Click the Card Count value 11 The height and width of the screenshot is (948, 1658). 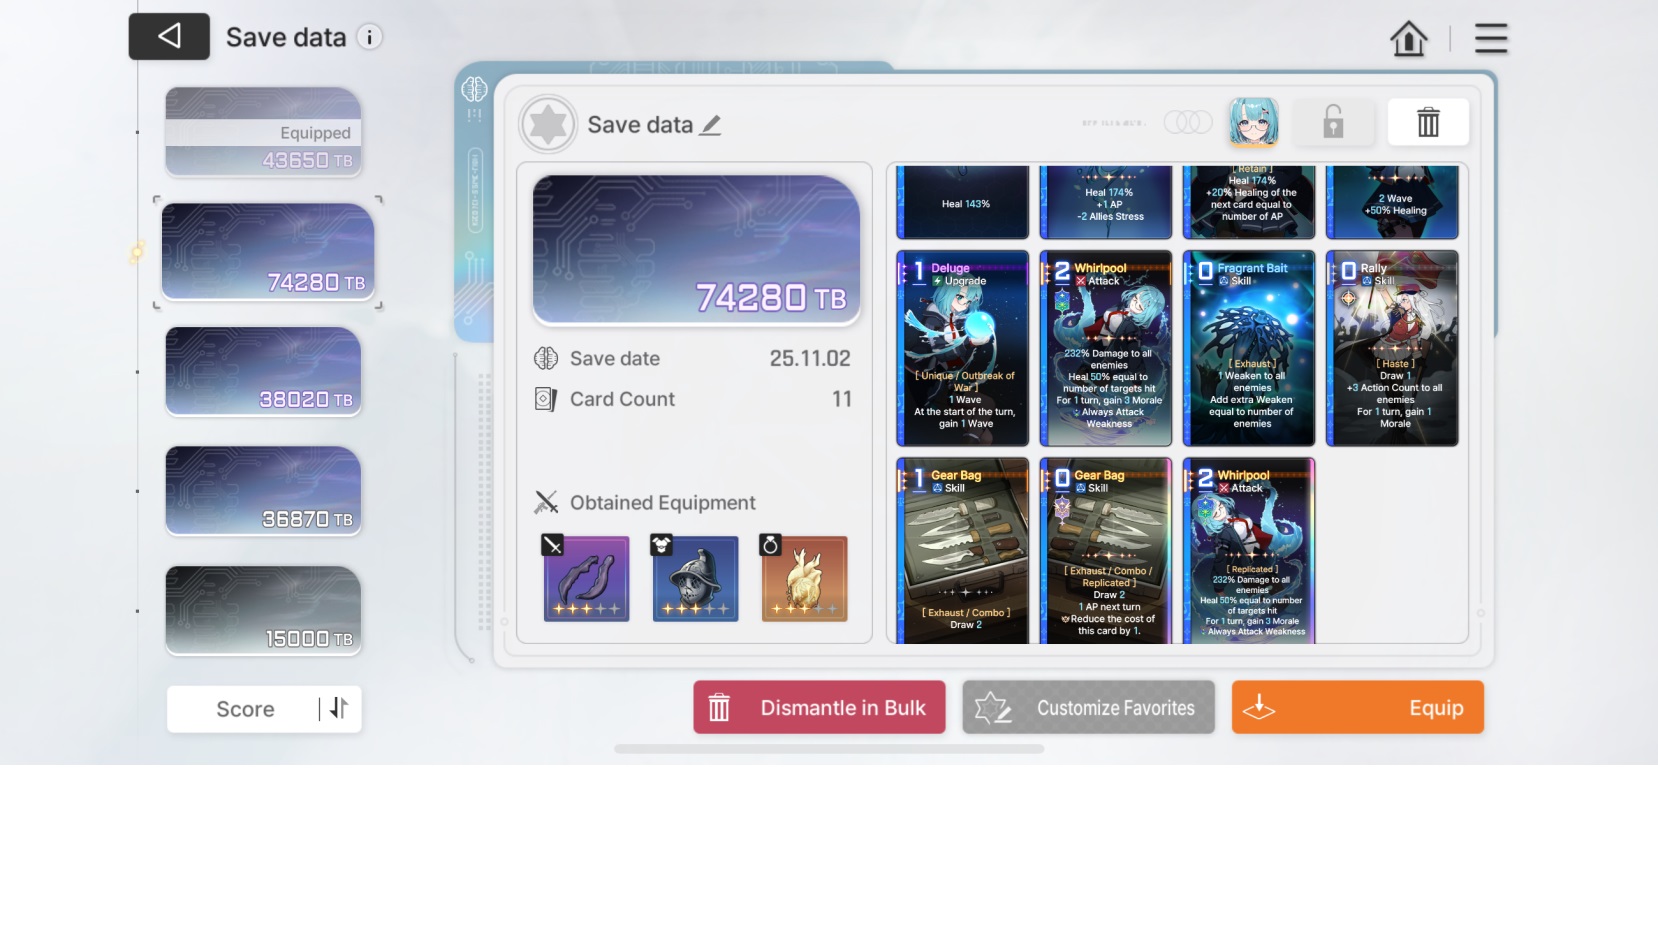point(842,399)
